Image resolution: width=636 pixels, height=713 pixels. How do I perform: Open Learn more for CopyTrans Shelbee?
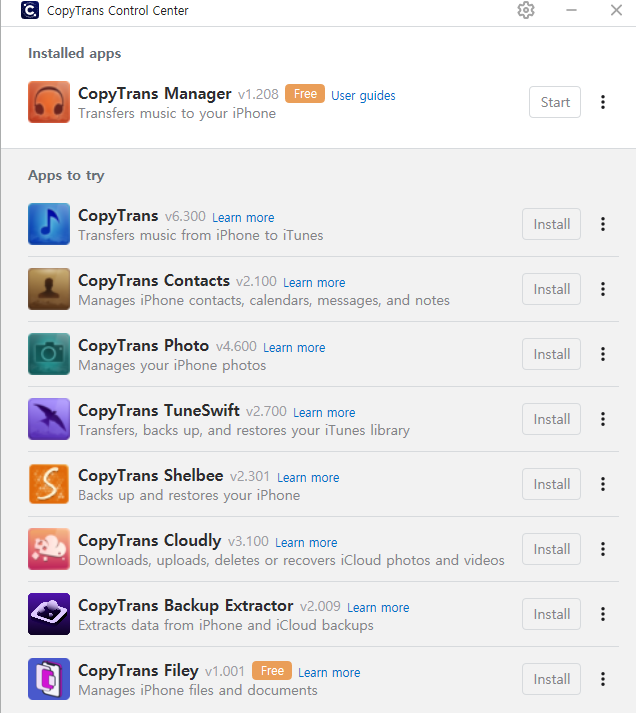point(308,477)
